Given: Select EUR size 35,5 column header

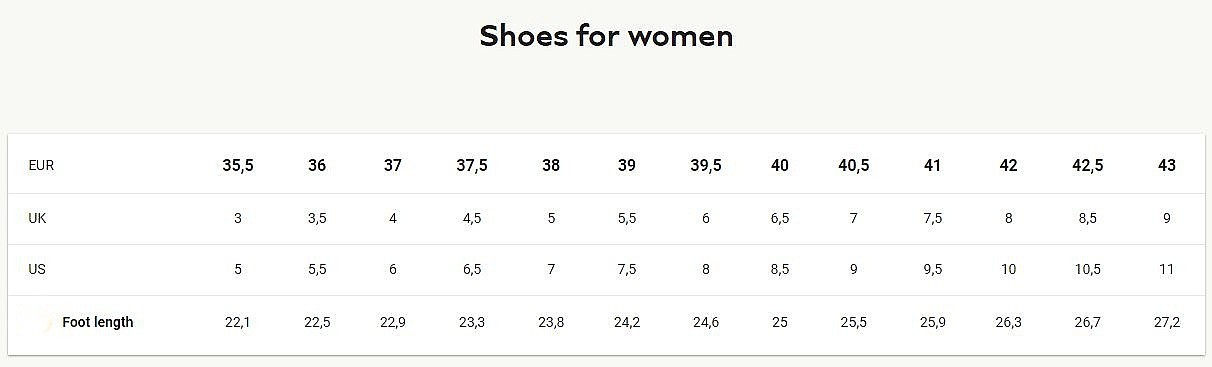Looking at the screenshot, I should [238, 166].
